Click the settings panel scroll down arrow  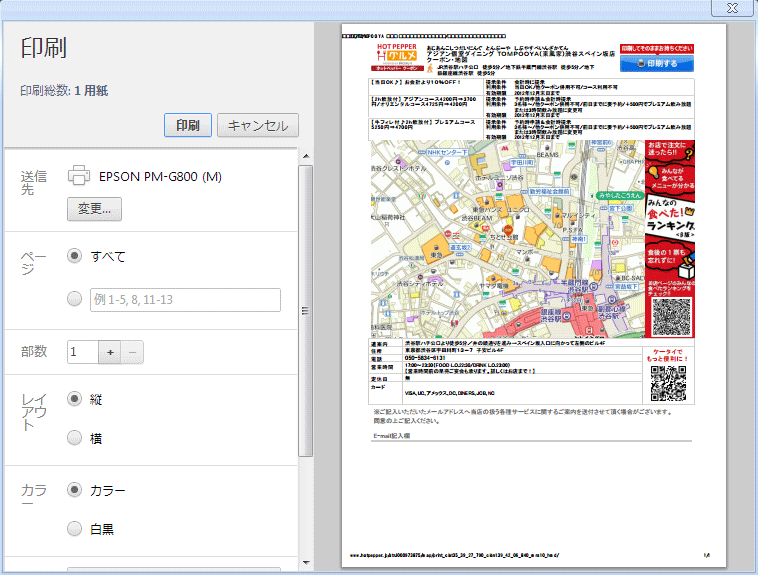pyautogui.click(x=306, y=562)
